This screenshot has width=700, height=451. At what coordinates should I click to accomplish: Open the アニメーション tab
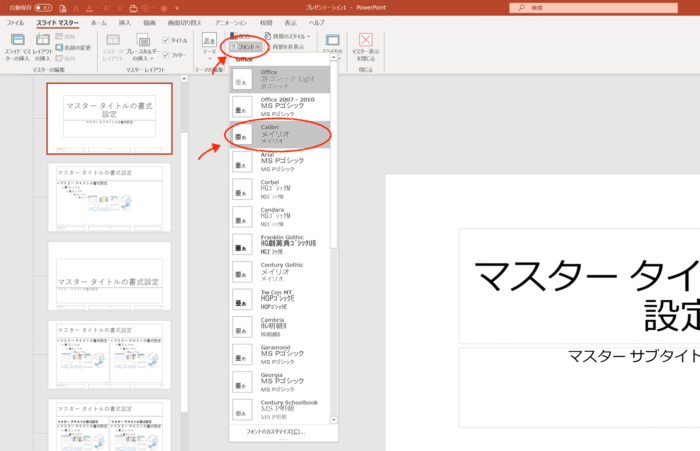pos(231,23)
